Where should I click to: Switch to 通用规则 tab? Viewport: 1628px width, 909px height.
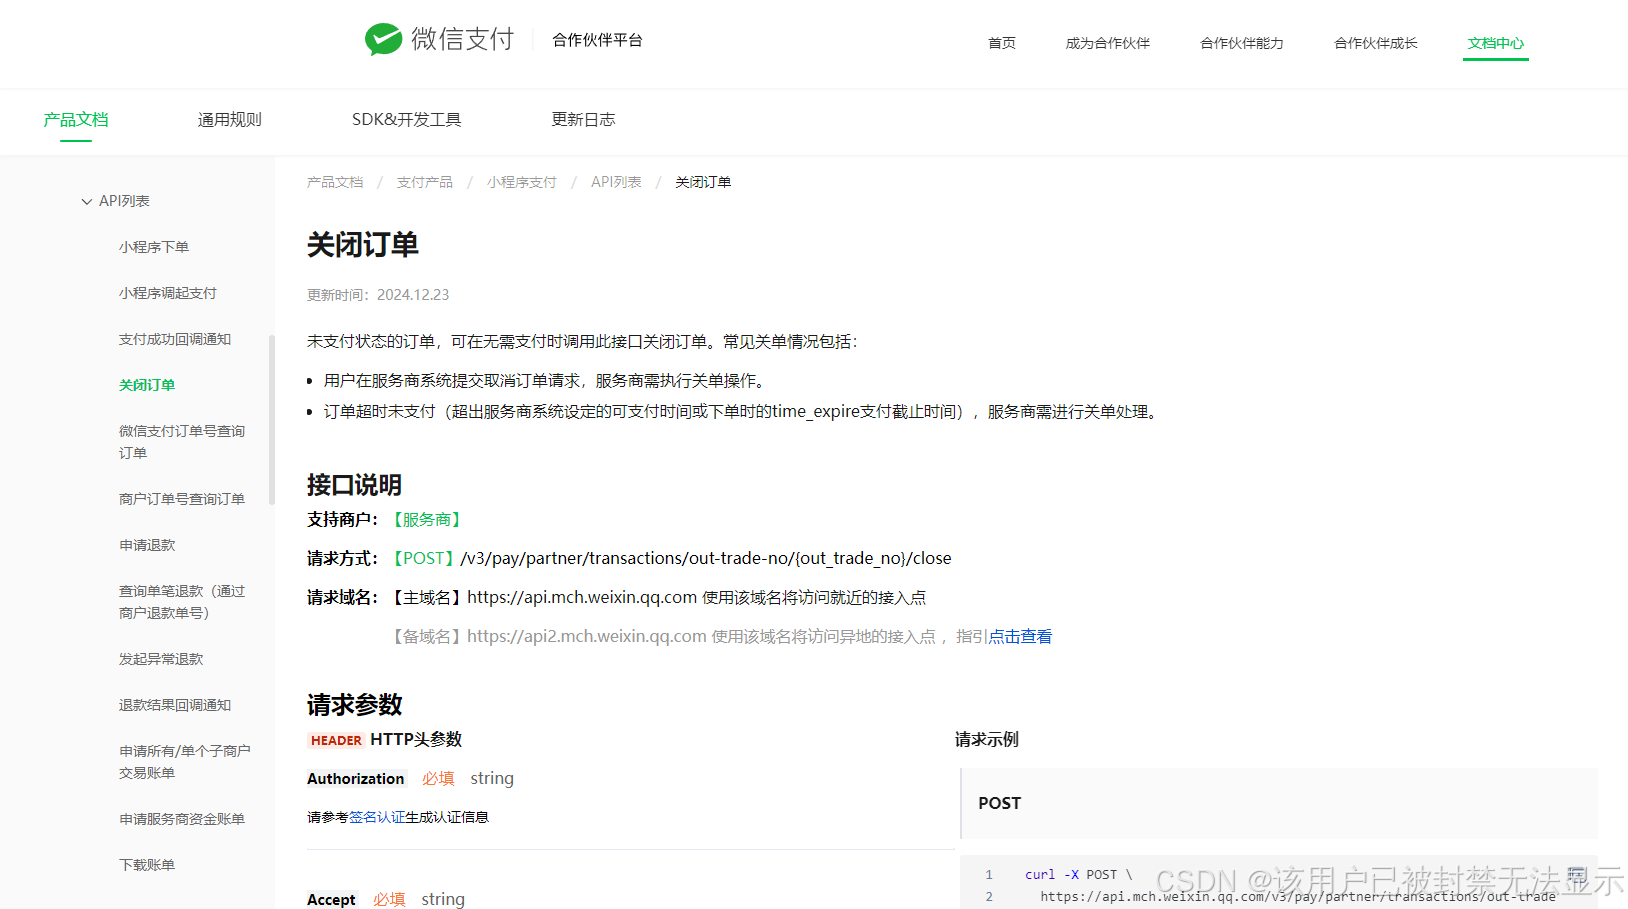229,119
